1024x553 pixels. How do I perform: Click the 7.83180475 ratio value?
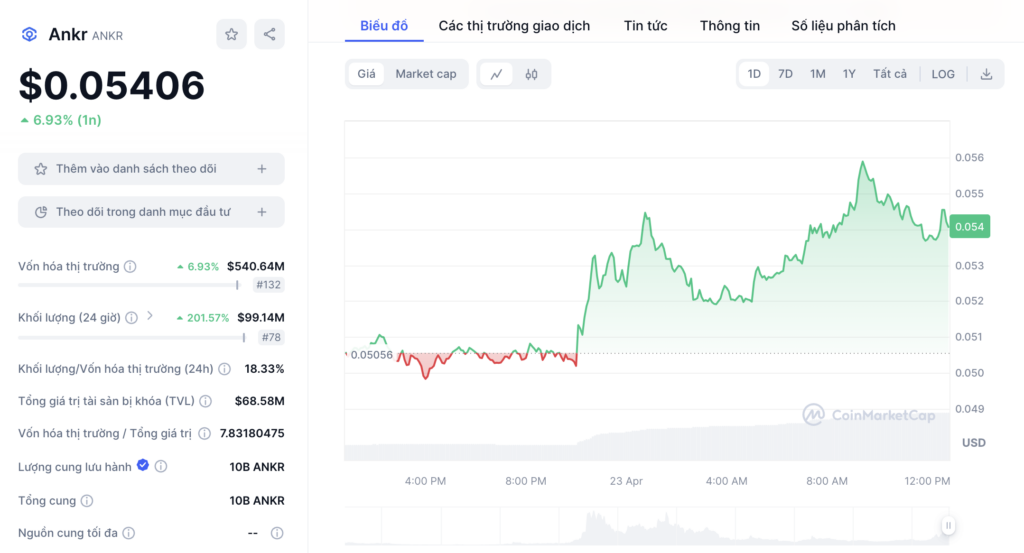[252, 434]
